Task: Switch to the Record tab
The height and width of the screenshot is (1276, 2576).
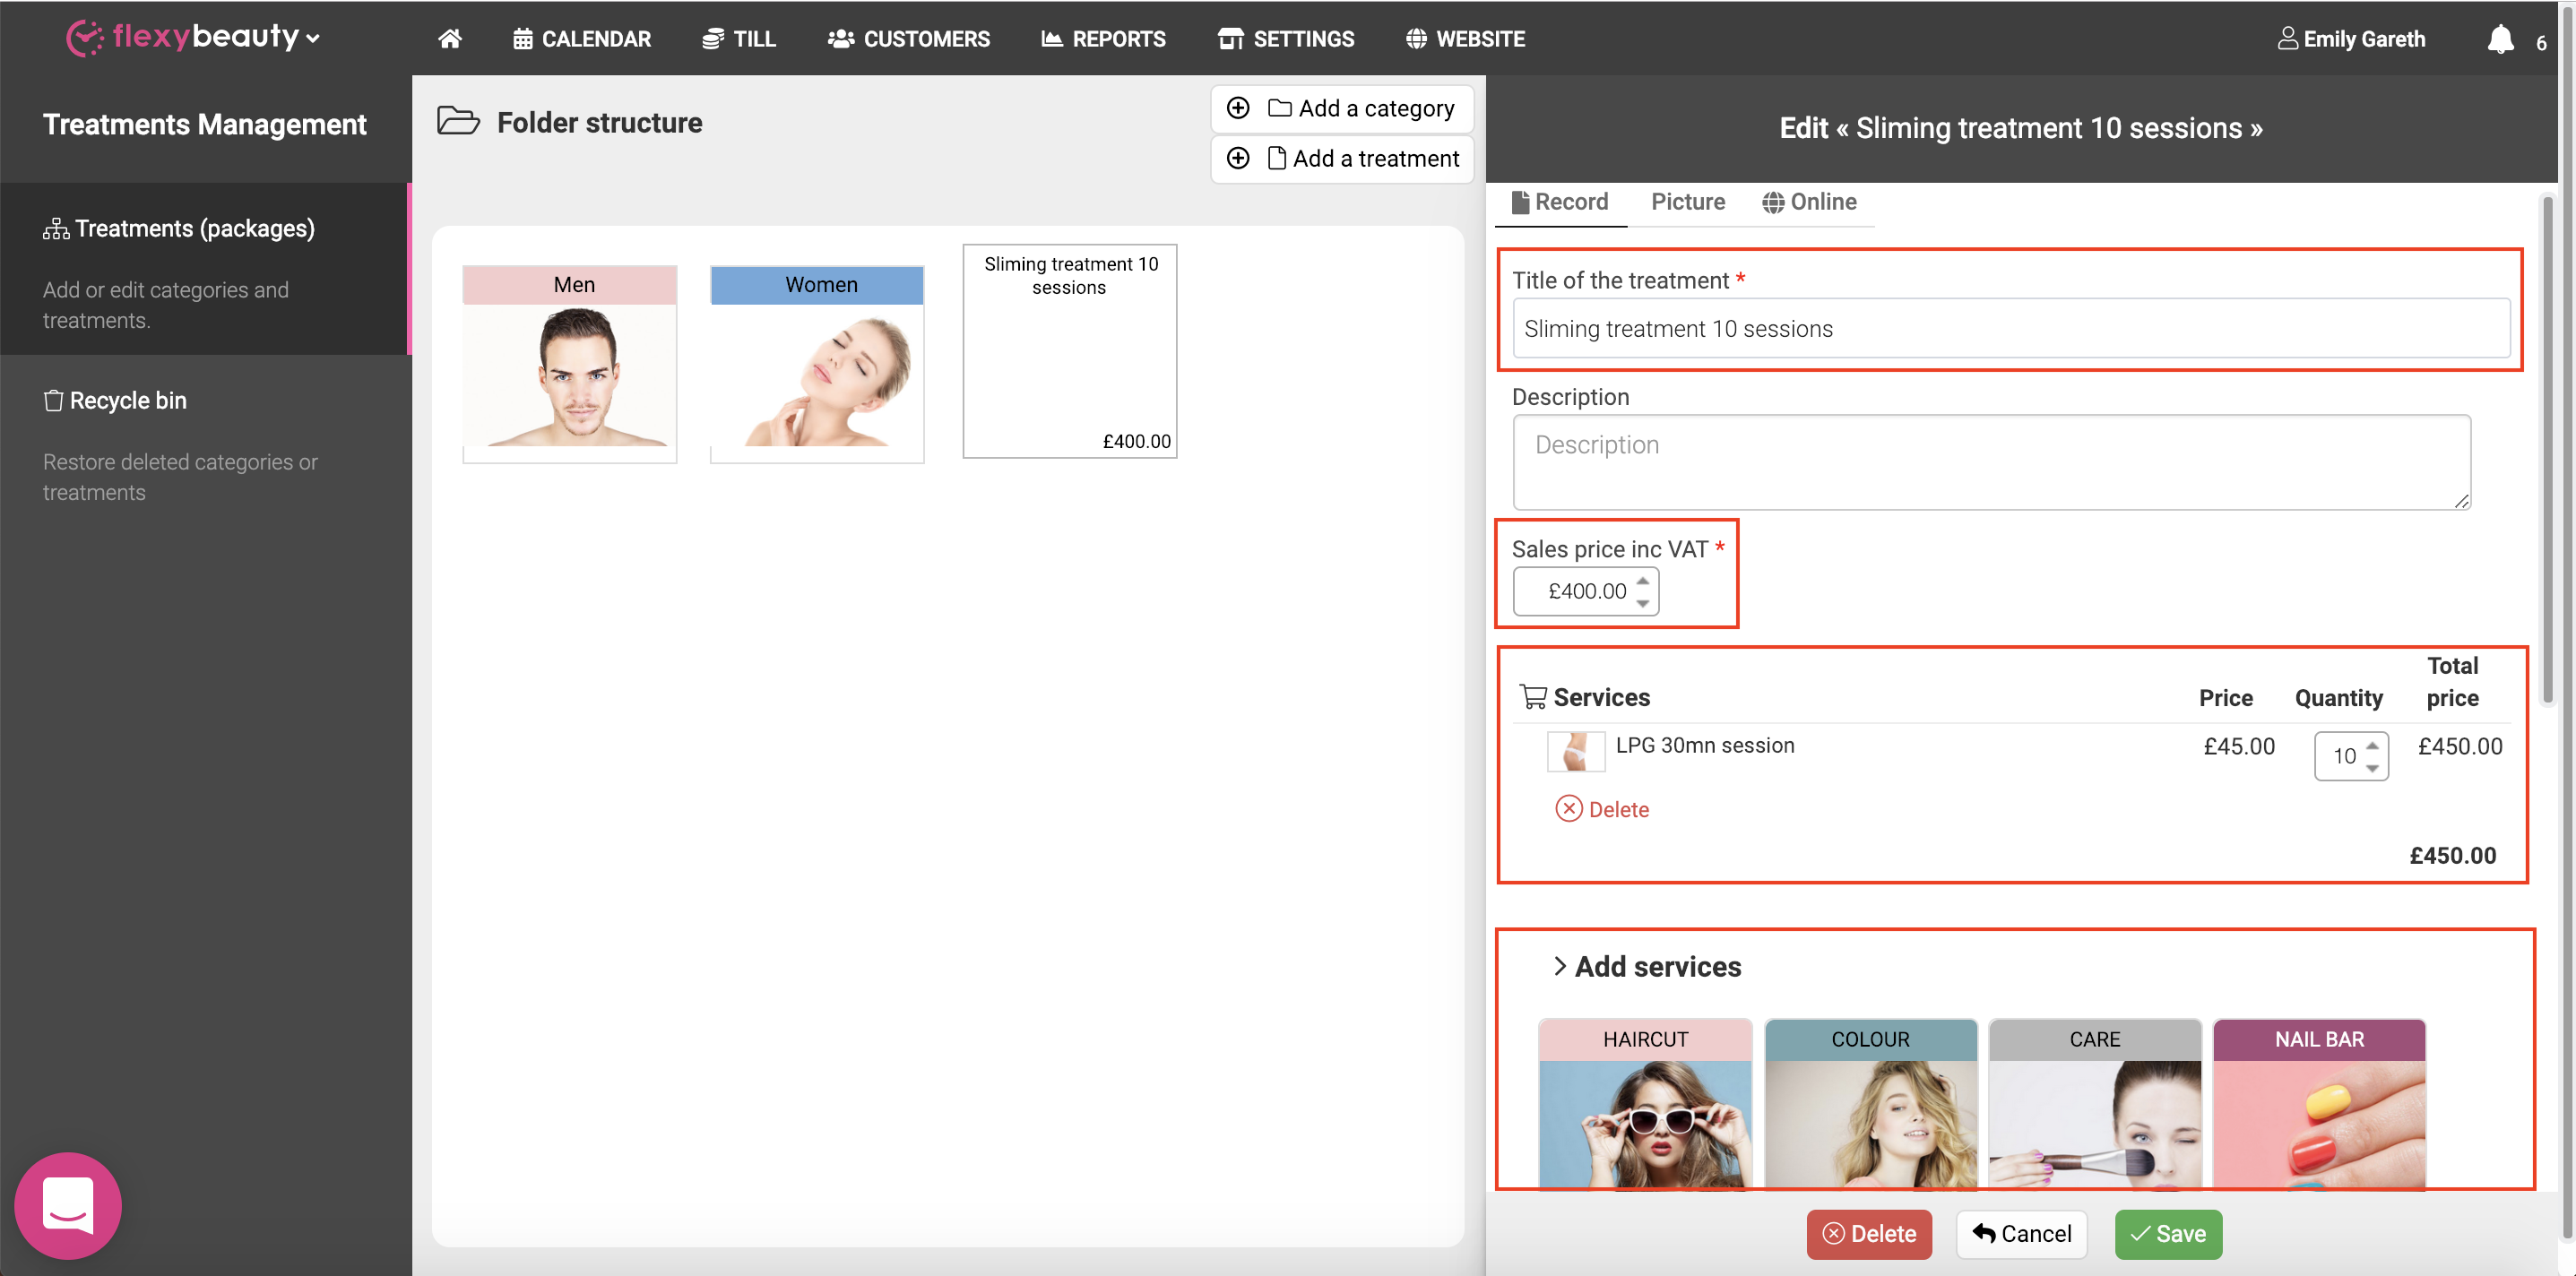Action: click(x=1560, y=202)
